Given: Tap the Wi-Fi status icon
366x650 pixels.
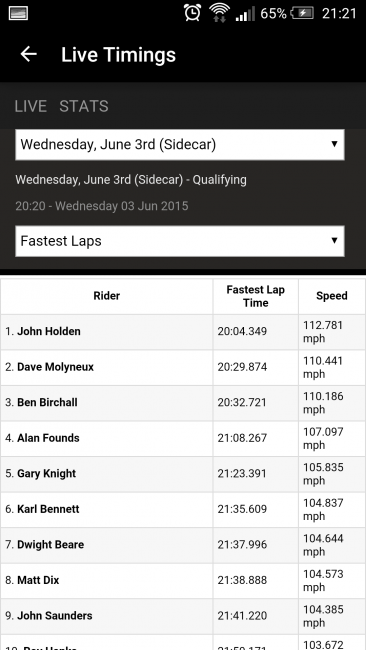Looking at the screenshot, I should pyautogui.click(x=219, y=12).
